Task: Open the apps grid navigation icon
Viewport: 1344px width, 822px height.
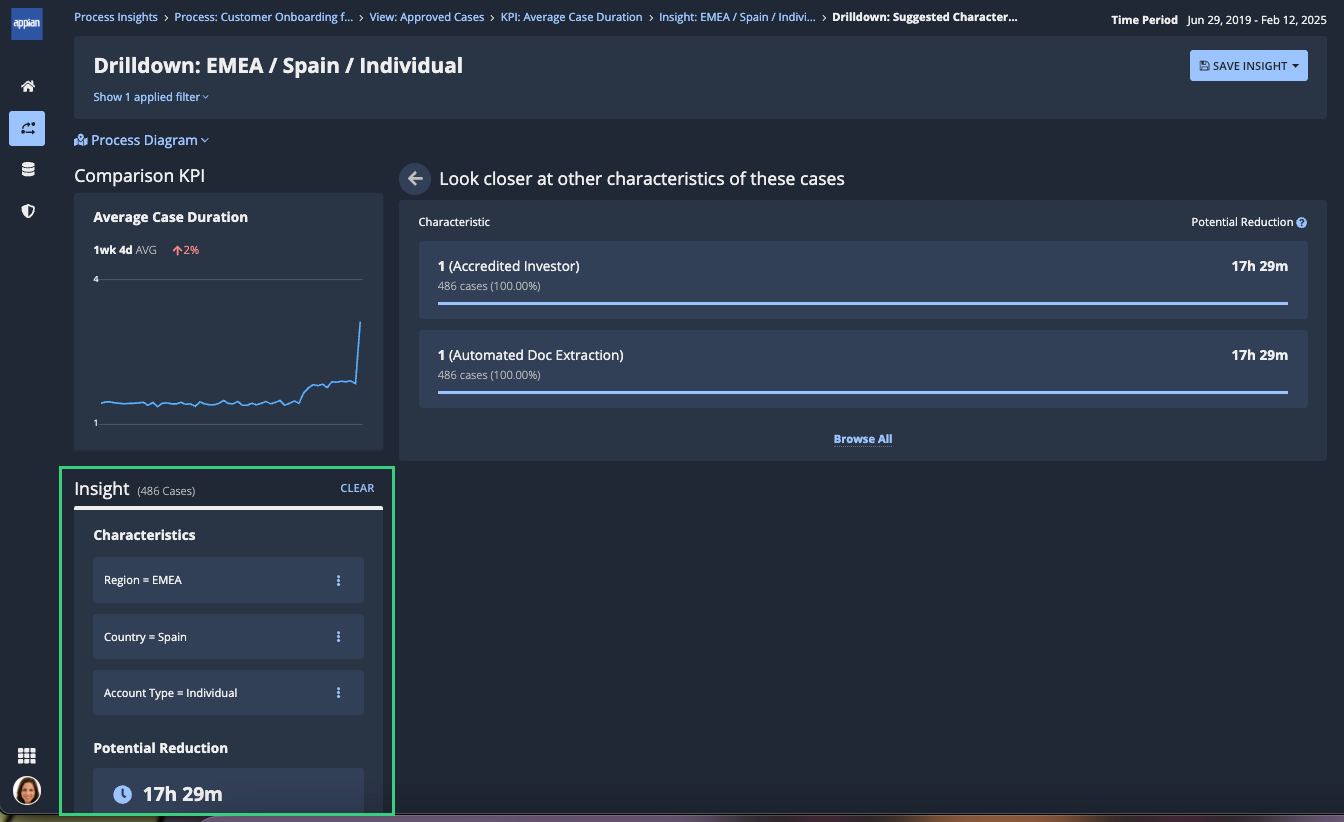Action: click(x=27, y=756)
